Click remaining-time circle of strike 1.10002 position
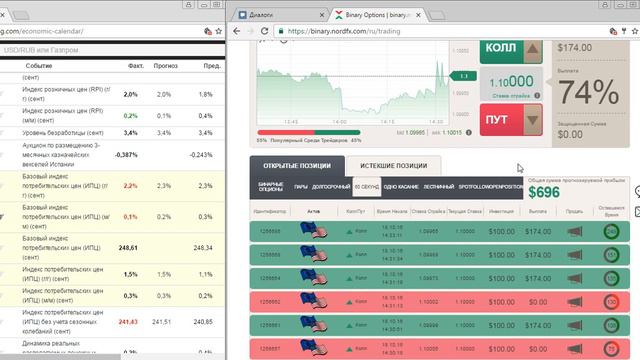Image resolution: width=640 pixels, height=360 pixels. [611, 302]
